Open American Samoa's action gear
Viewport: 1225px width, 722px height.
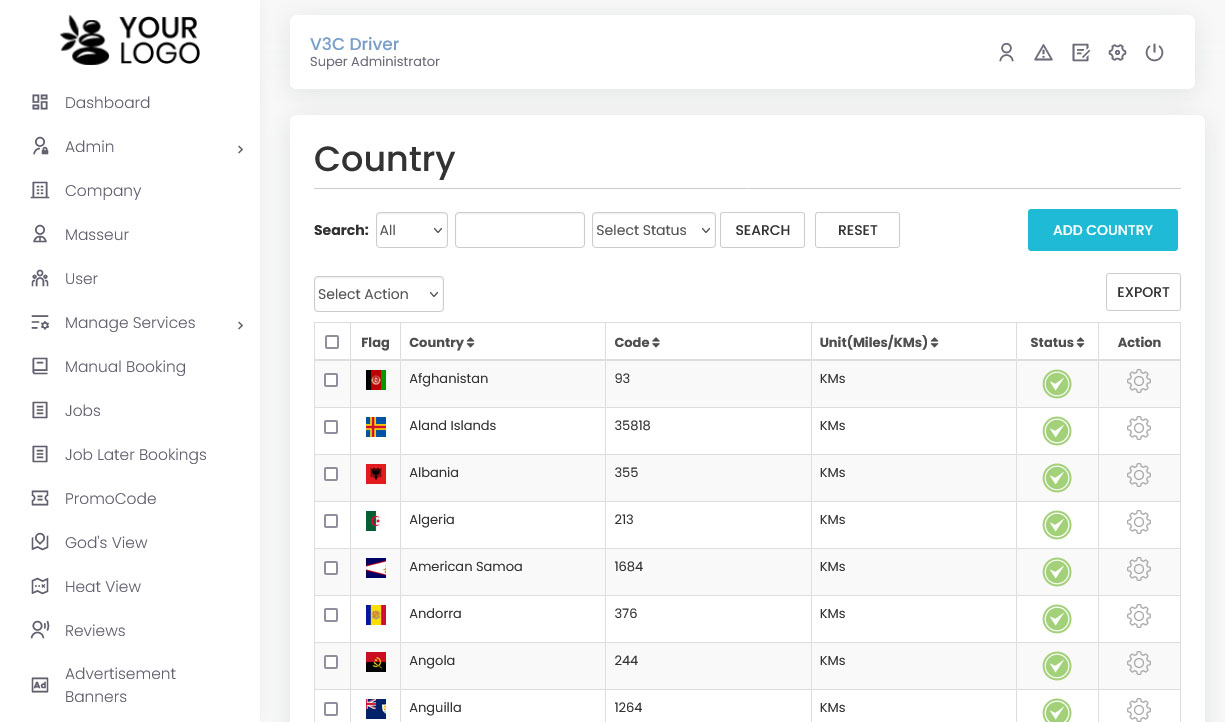(1139, 569)
